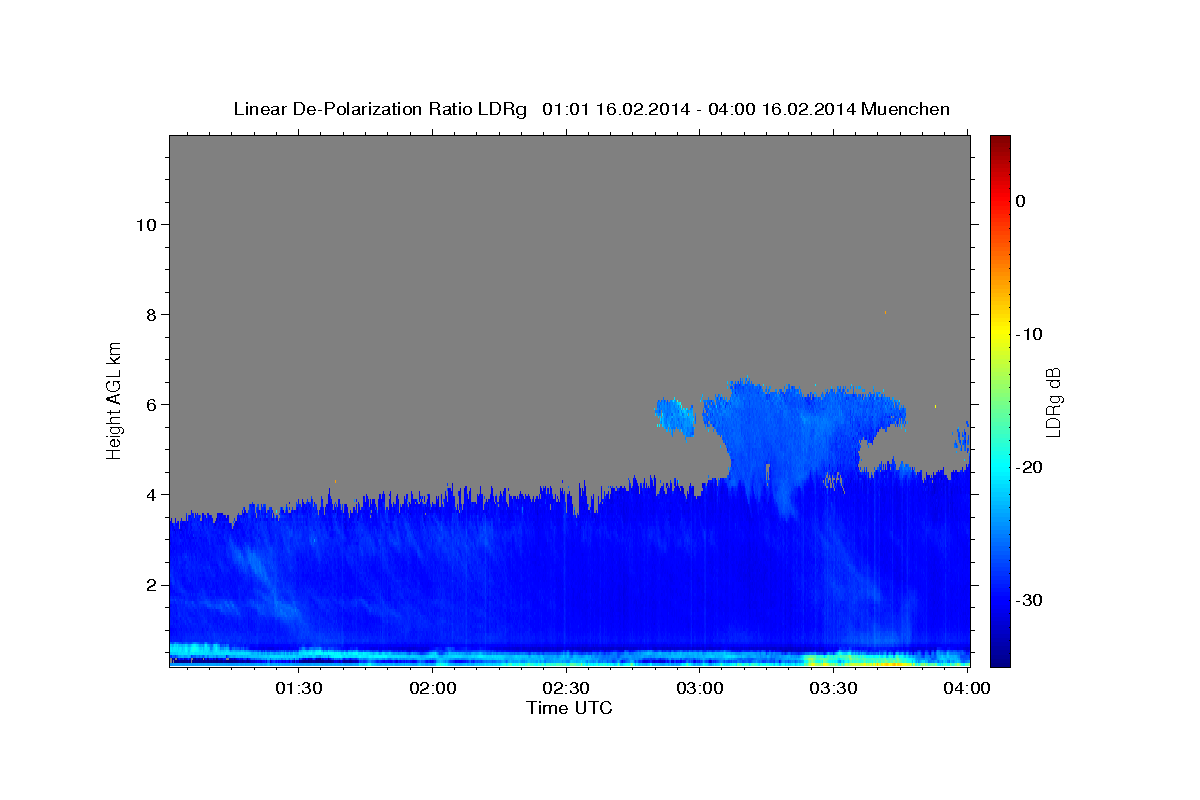Click the 'Time UTC' axis label
Viewport: 1200px width, 800px height.
pyautogui.click(x=569, y=708)
